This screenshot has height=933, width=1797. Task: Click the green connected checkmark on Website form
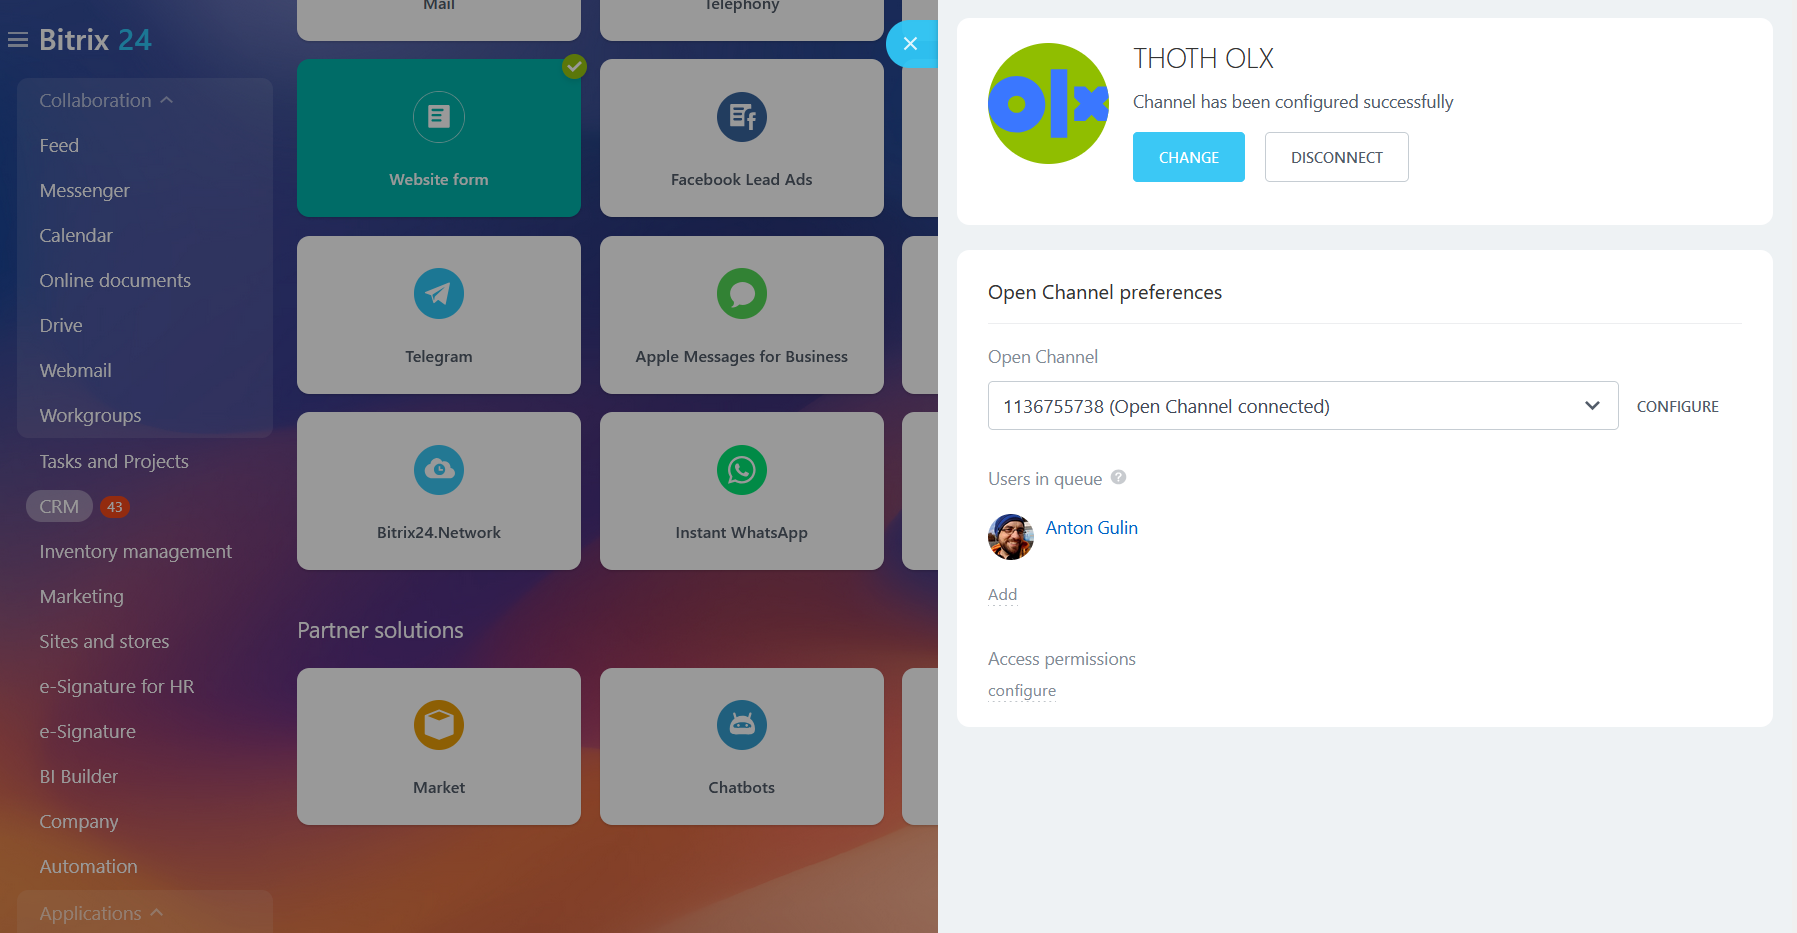coord(574,67)
